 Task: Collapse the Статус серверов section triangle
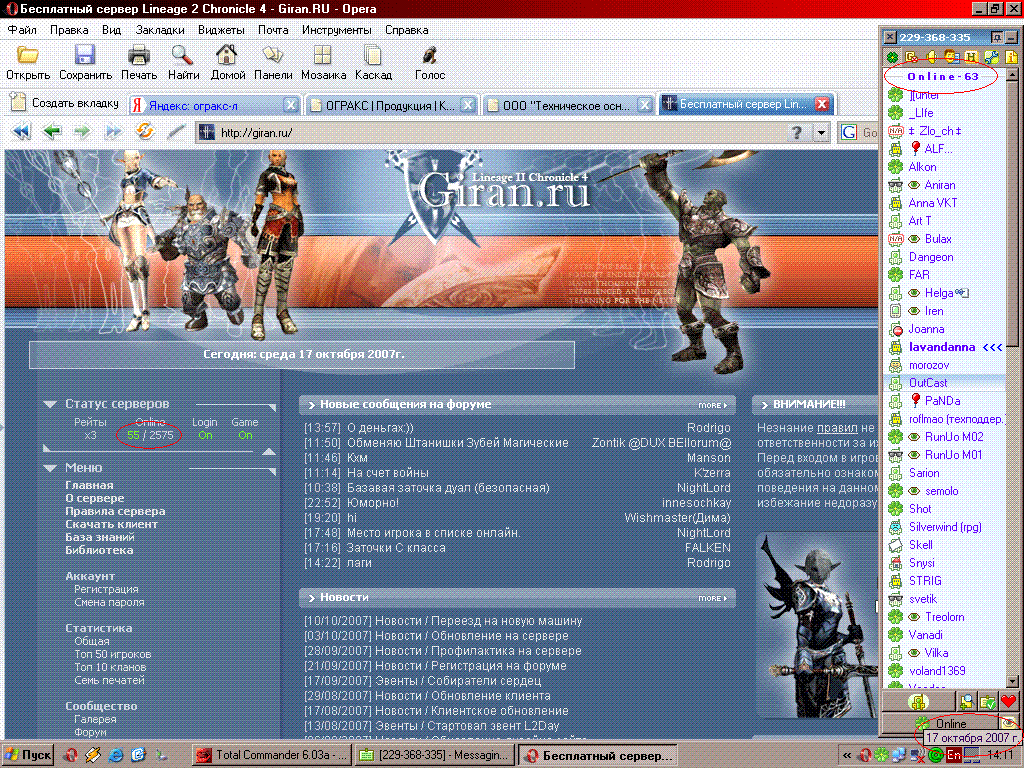coord(50,404)
